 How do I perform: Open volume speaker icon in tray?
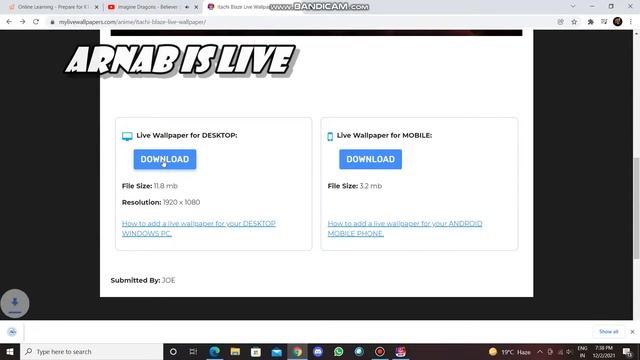pyautogui.click(x=569, y=352)
